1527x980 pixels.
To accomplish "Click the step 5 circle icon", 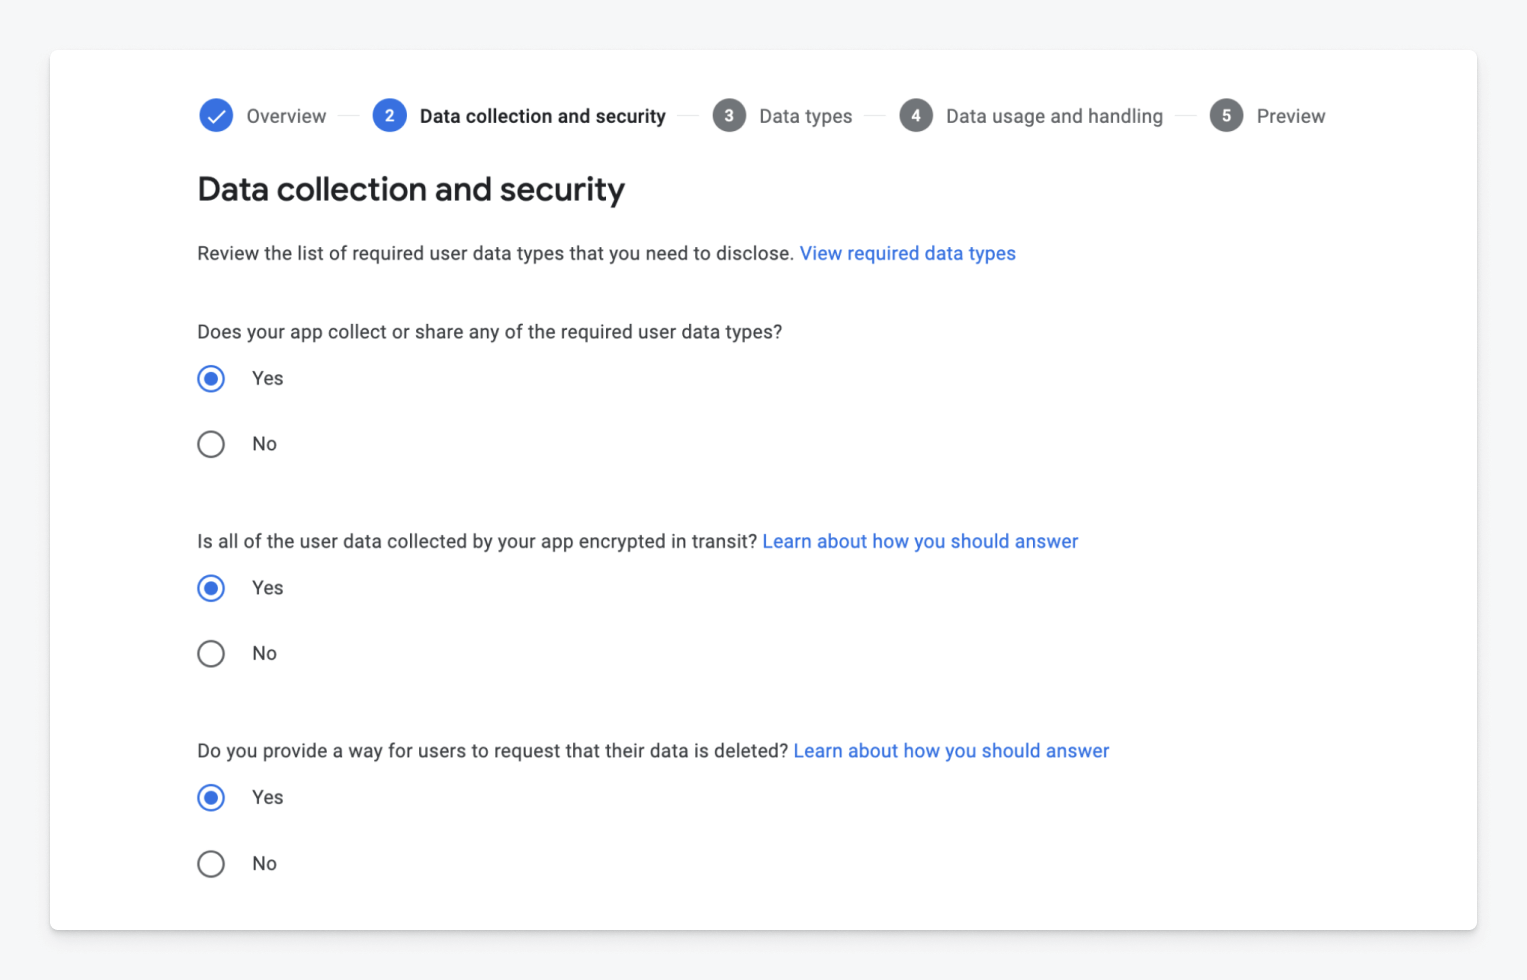I will [1226, 115].
